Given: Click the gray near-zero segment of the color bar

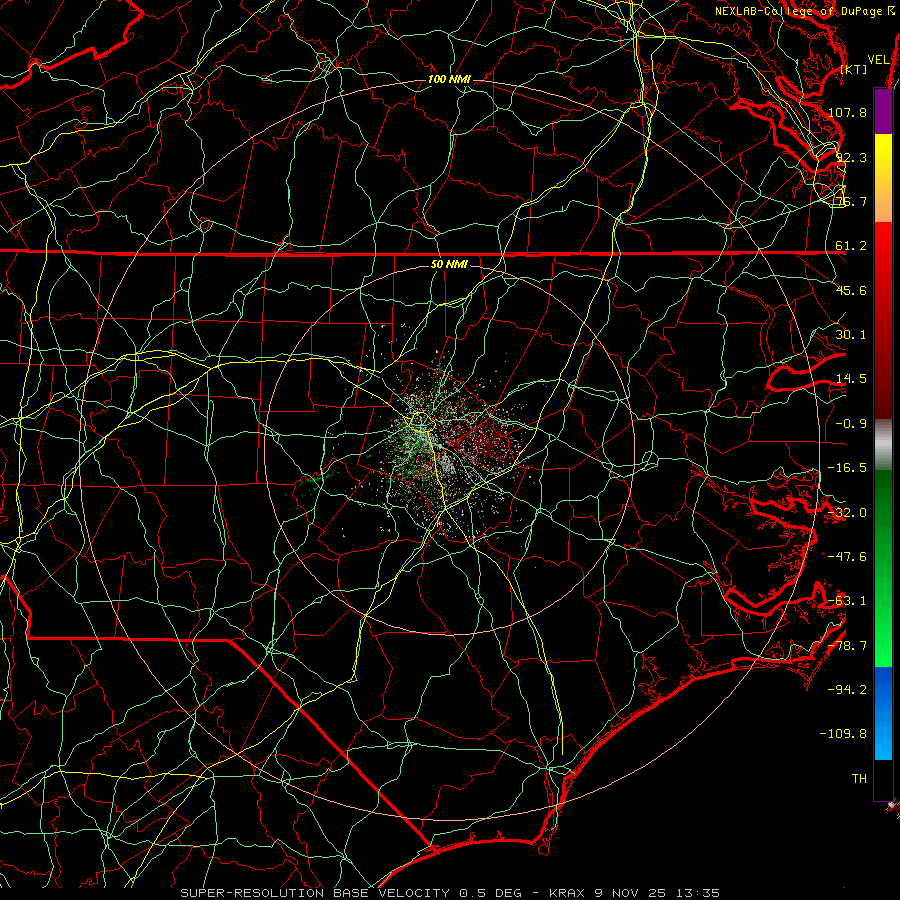Looking at the screenshot, I should 883,445.
